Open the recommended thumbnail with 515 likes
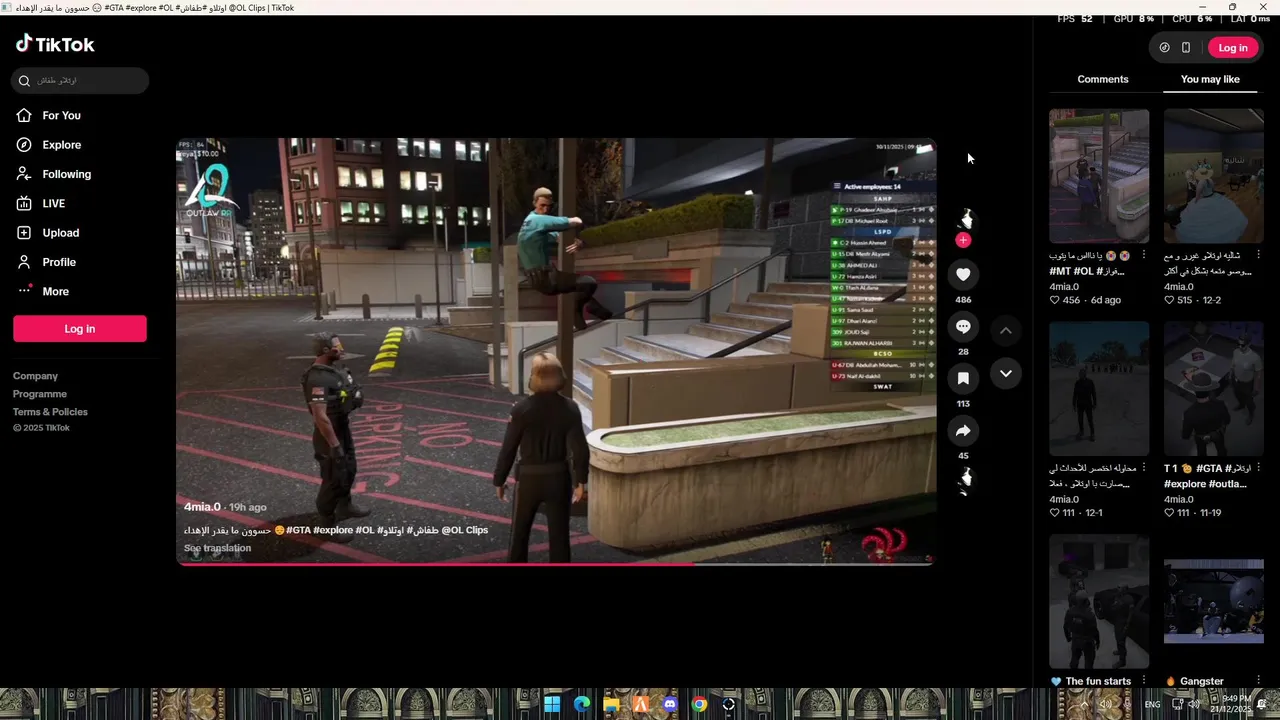This screenshot has height=720, width=1280. (x=1214, y=176)
